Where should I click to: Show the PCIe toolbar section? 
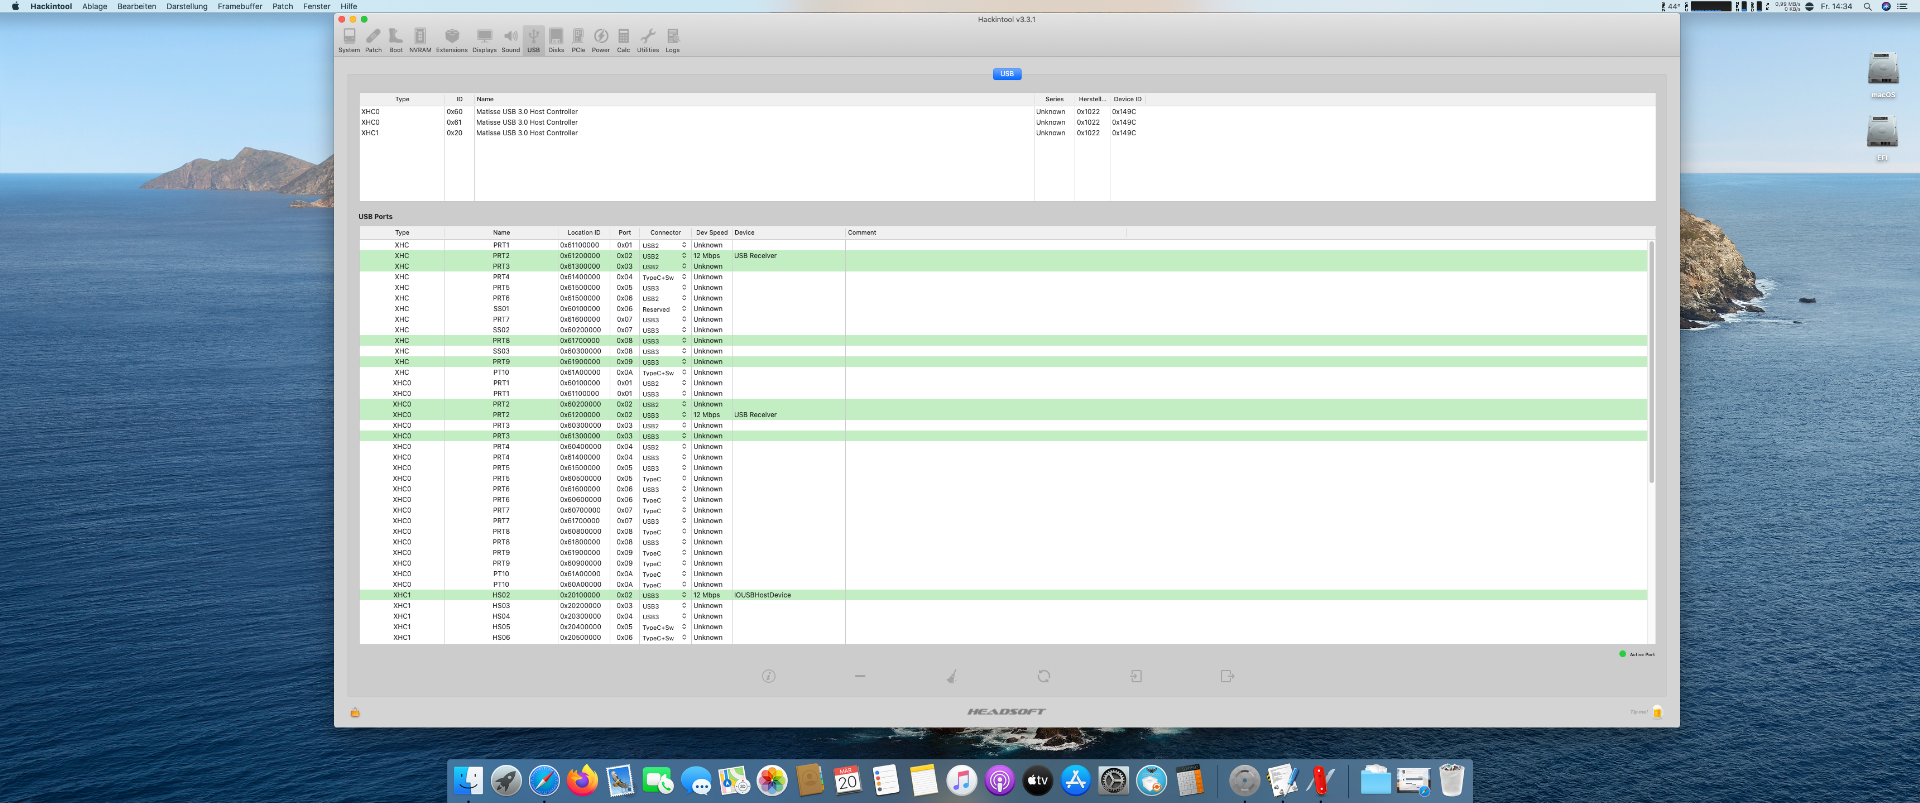click(578, 40)
